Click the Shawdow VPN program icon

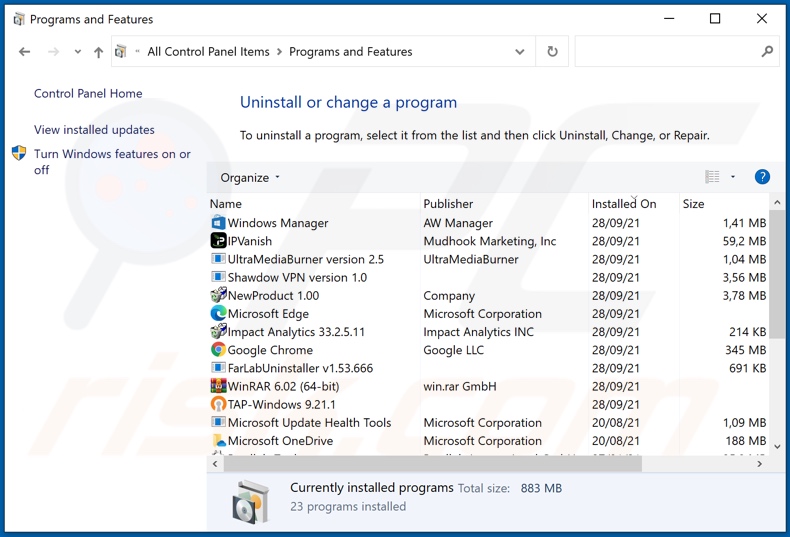pos(218,277)
